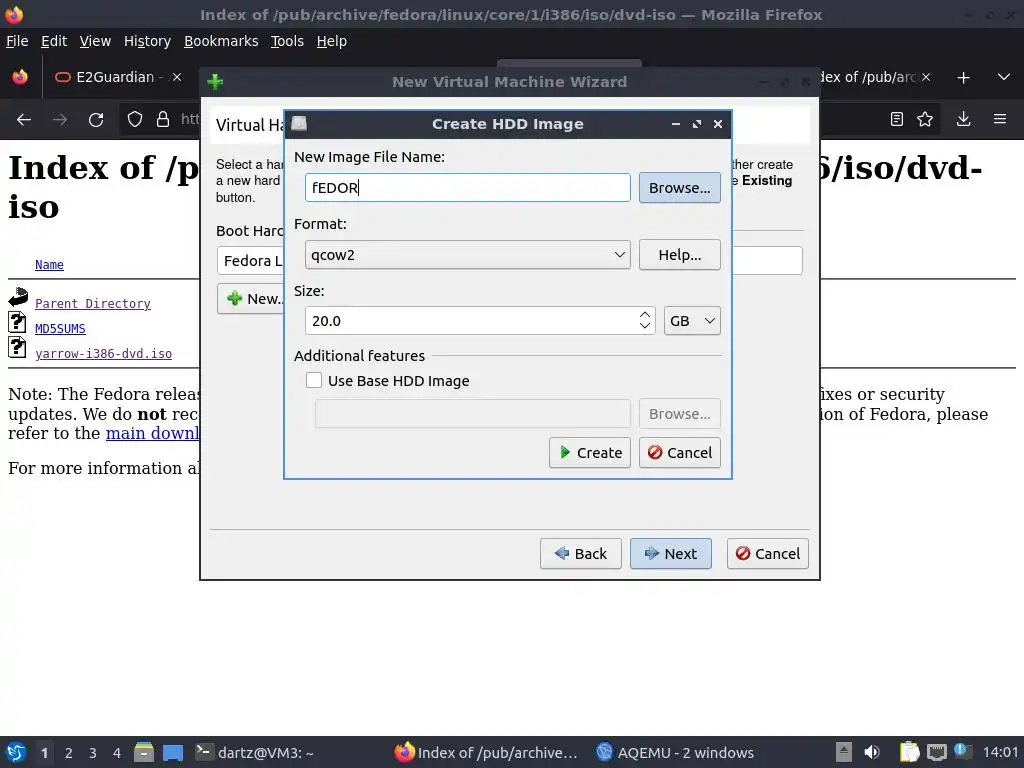Screen dimensions: 1024x768
Task: Open the Bookmarks menu in Firefox
Action: pyautogui.click(x=221, y=41)
